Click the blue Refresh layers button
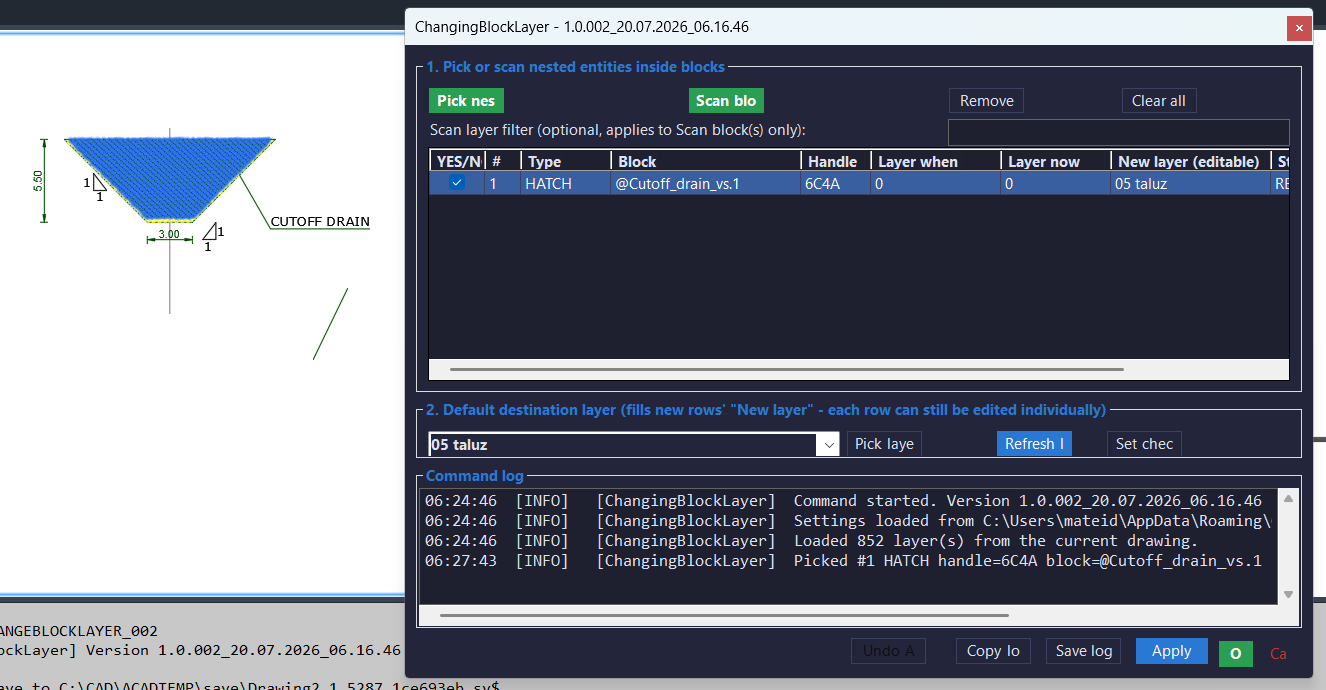 1034,444
